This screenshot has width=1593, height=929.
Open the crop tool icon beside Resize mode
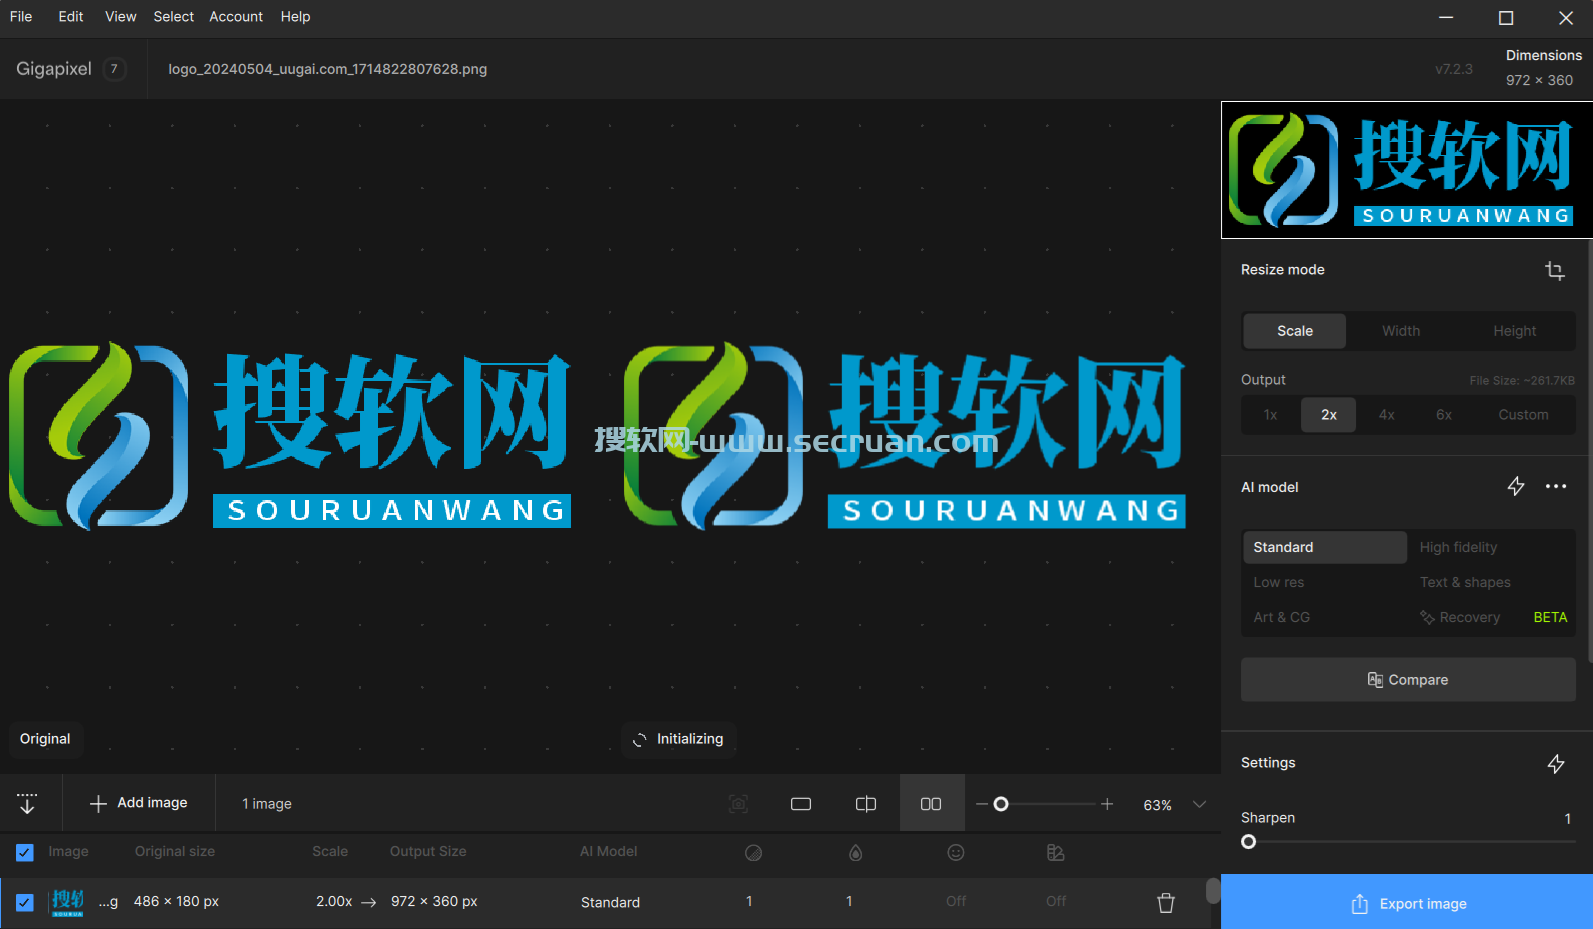coord(1554,270)
